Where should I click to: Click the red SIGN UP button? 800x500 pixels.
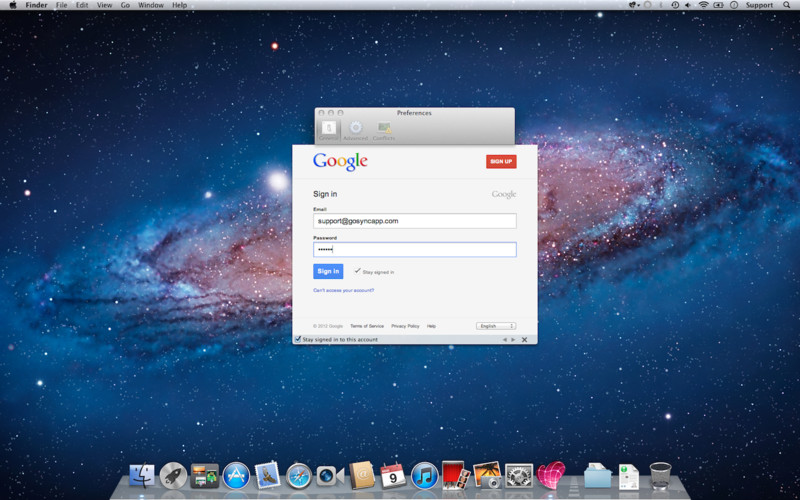tap(501, 162)
